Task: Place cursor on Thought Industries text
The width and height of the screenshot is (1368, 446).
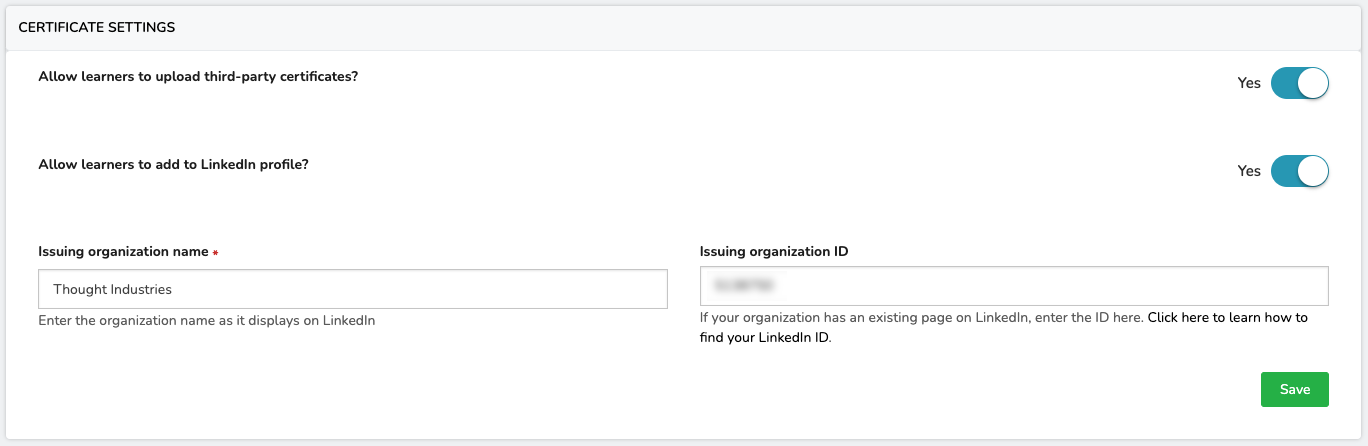Action: pos(113,289)
